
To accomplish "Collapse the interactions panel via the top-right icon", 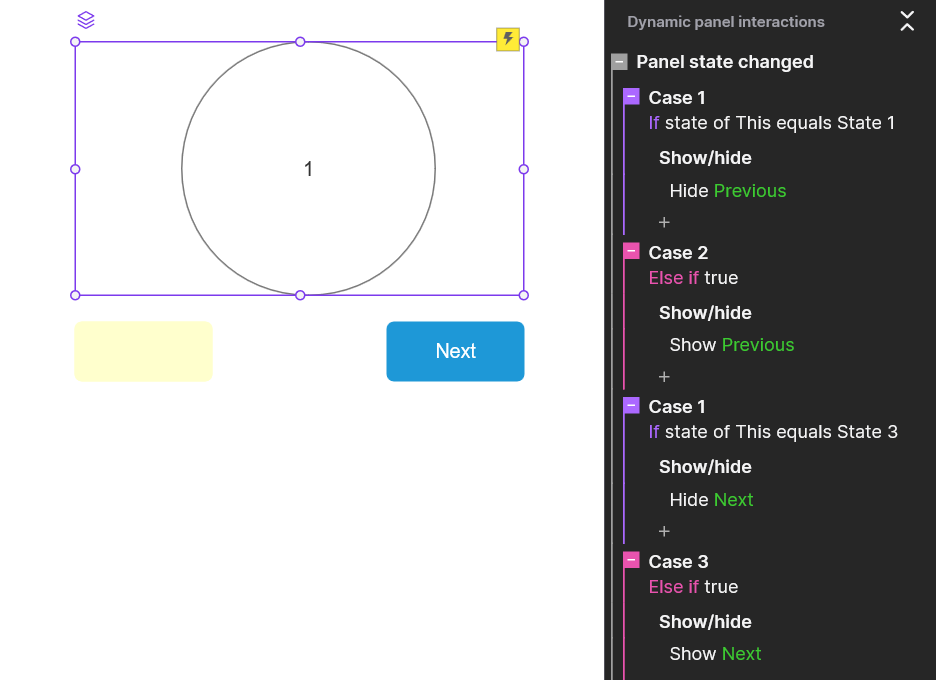I will click(907, 21).
